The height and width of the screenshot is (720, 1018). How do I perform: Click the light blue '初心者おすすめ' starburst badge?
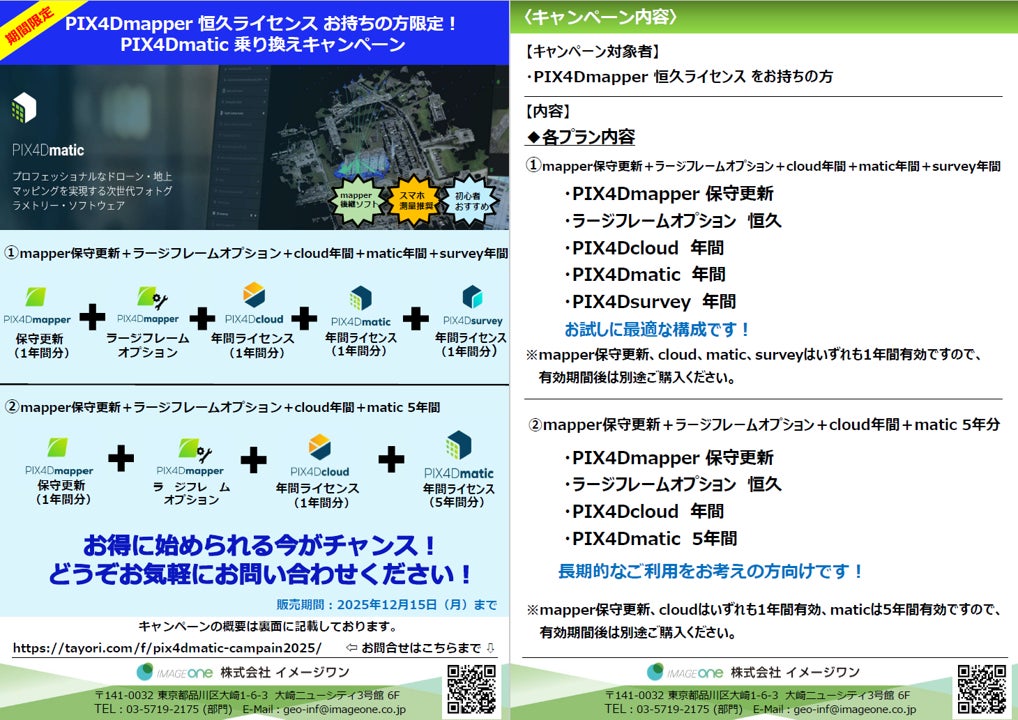tap(469, 200)
